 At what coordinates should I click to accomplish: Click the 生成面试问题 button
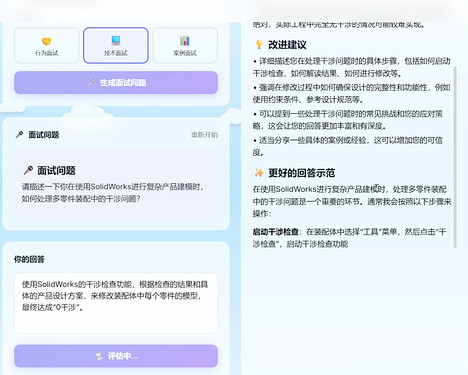(x=116, y=82)
